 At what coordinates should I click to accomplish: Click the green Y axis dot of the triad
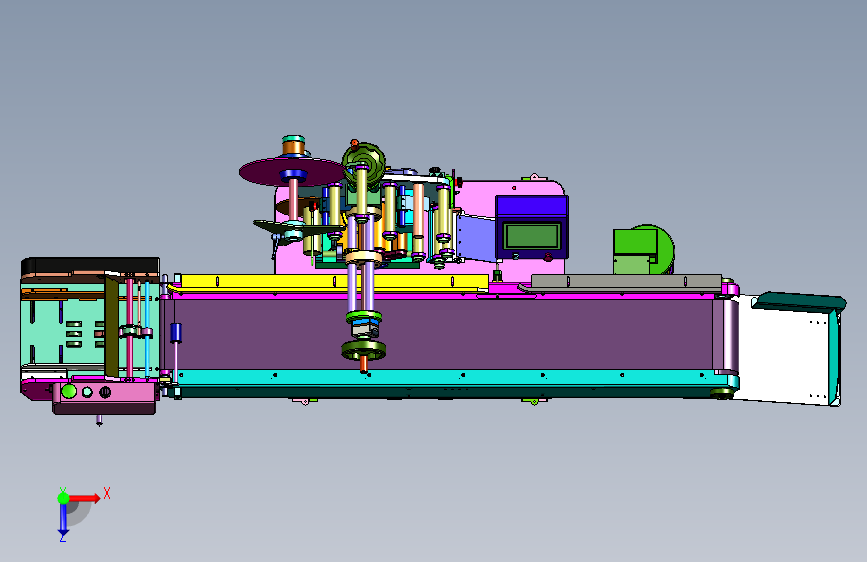[63, 498]
